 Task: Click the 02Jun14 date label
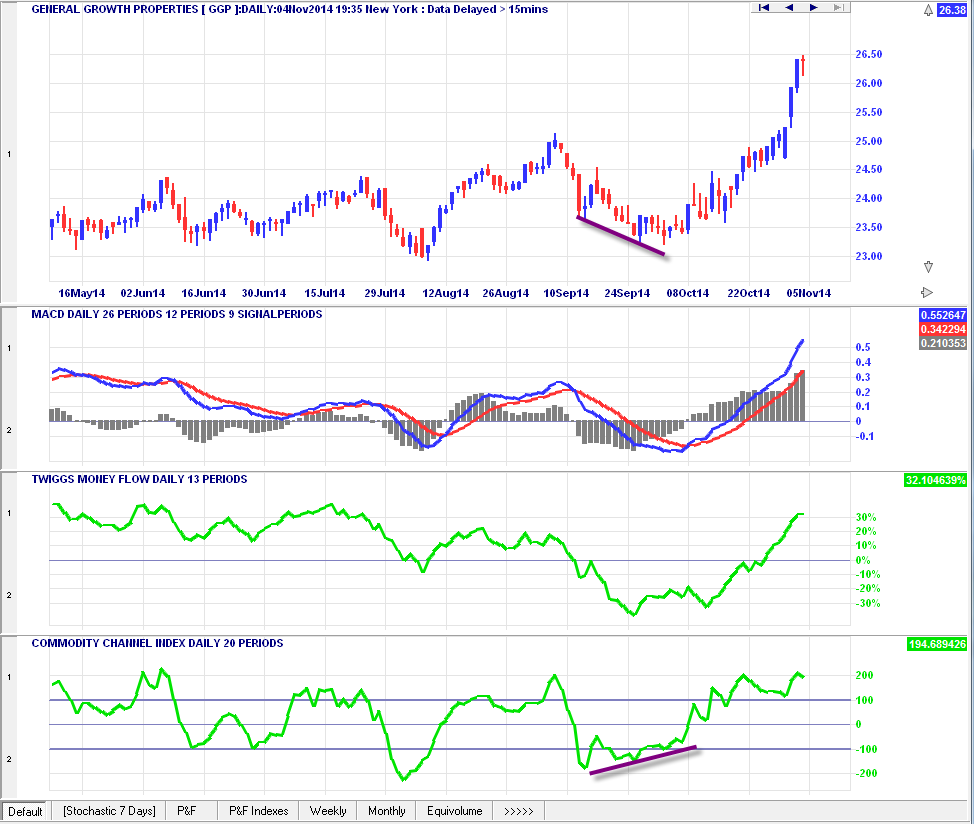click(143, 293)
